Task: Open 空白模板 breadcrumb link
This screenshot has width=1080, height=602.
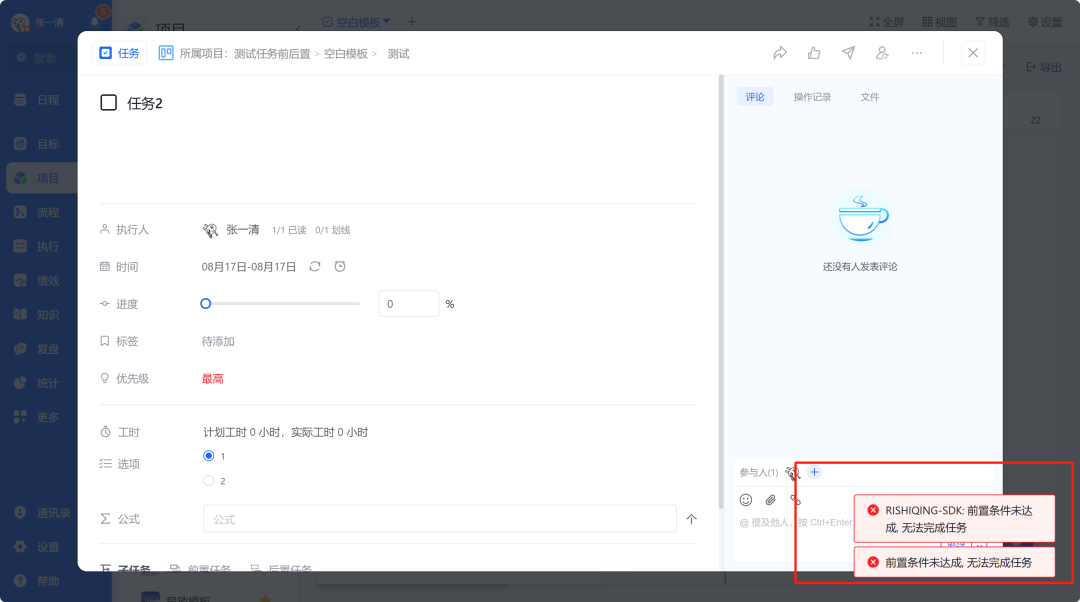Action: point(346,54)
